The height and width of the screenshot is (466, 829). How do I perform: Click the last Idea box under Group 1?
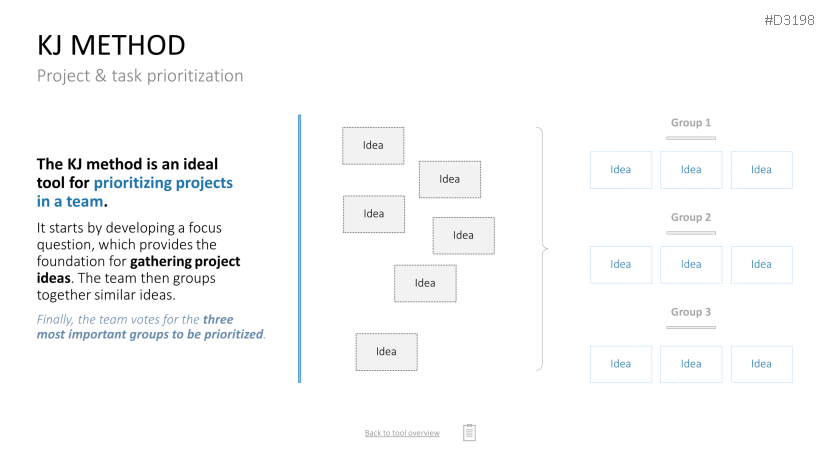tap(761, 170)
